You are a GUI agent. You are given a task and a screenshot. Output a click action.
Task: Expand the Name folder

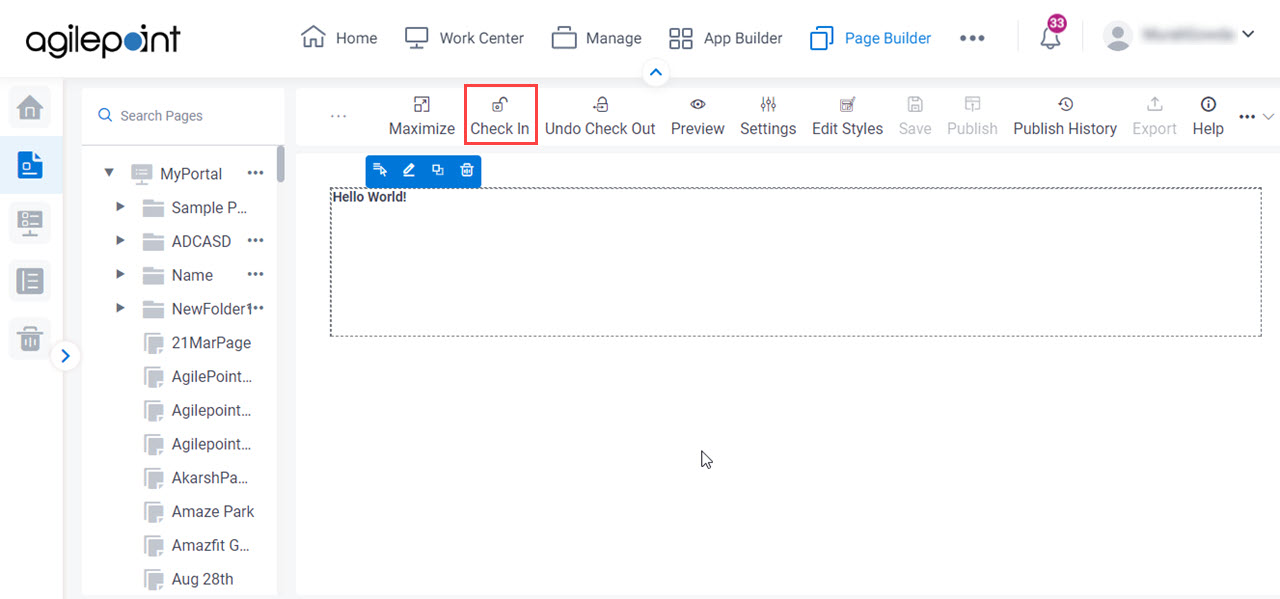pyautogui.click(x=120, y=275)
